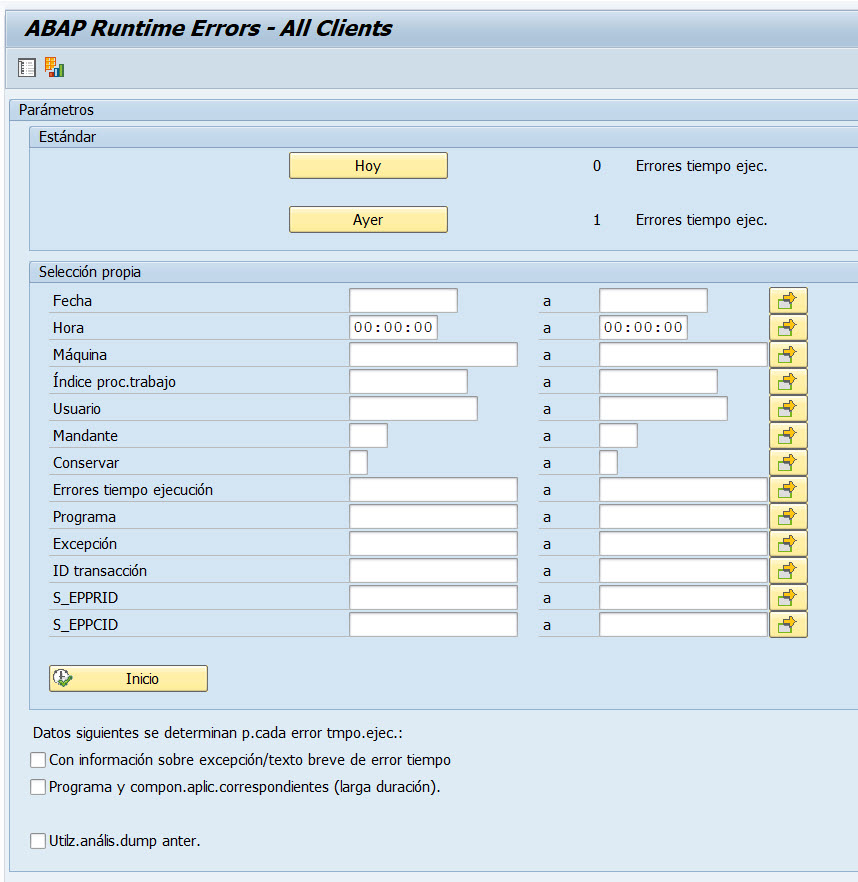Screen dimensions: 858x882
Task: Click the list overview icon in the toolbar
Action: (x=27, y=68)
